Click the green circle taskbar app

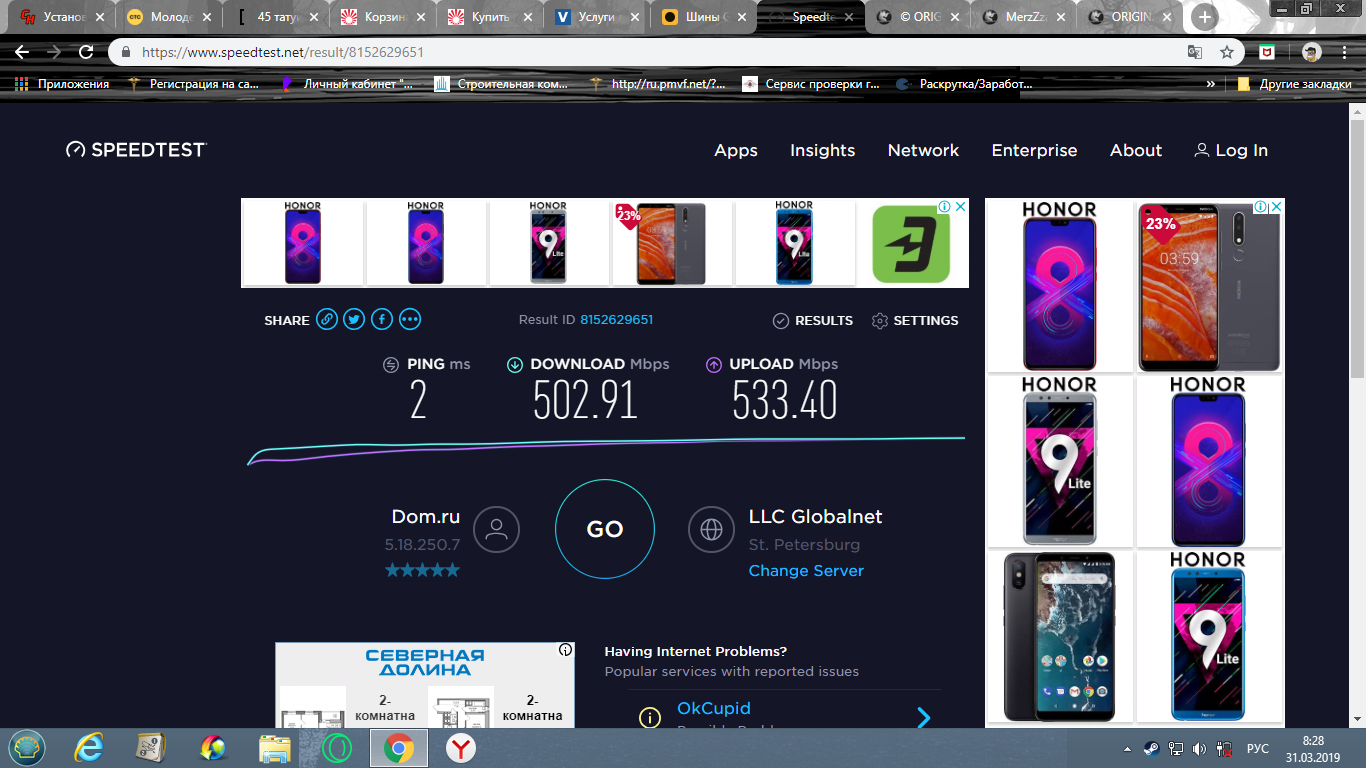click(x=337, y=747)
